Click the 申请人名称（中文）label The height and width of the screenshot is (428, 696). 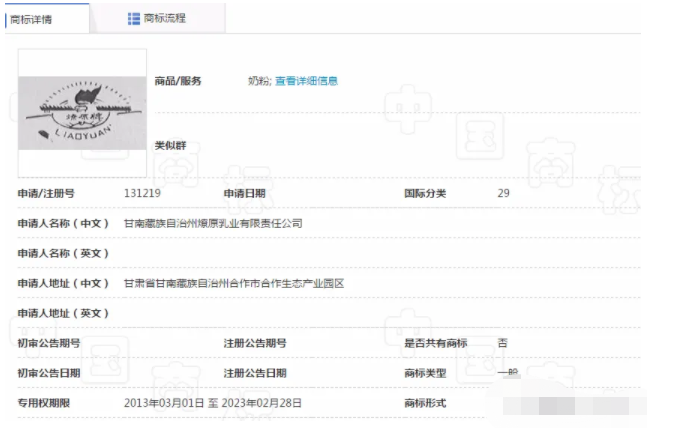point(63,223)
